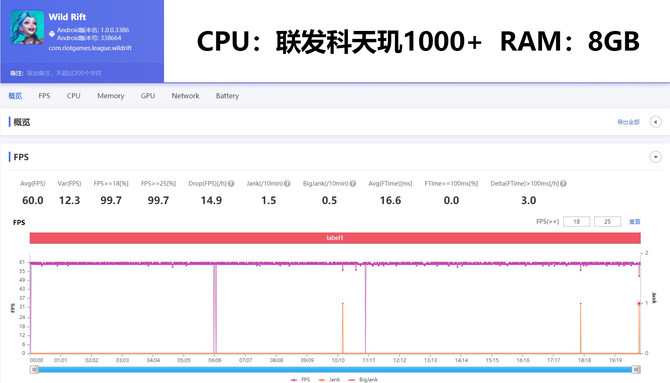This screenshot has width=670, height=383.
Task: Grab the right handle of the range slider
Action: 636,369
